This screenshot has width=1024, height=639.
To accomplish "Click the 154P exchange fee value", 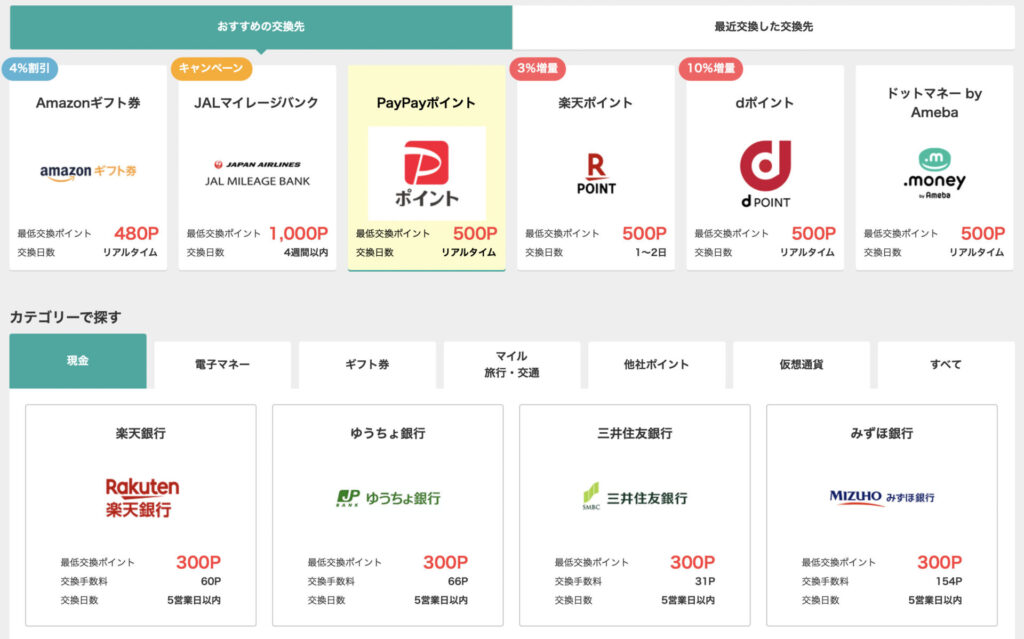I will pyautogui.click(x=949, y=581).
